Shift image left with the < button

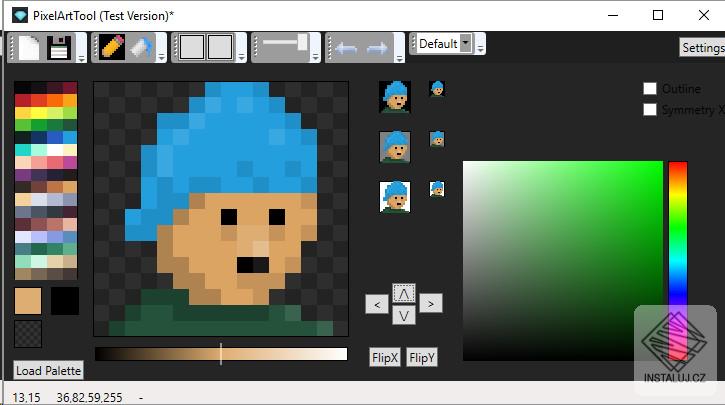377,304
